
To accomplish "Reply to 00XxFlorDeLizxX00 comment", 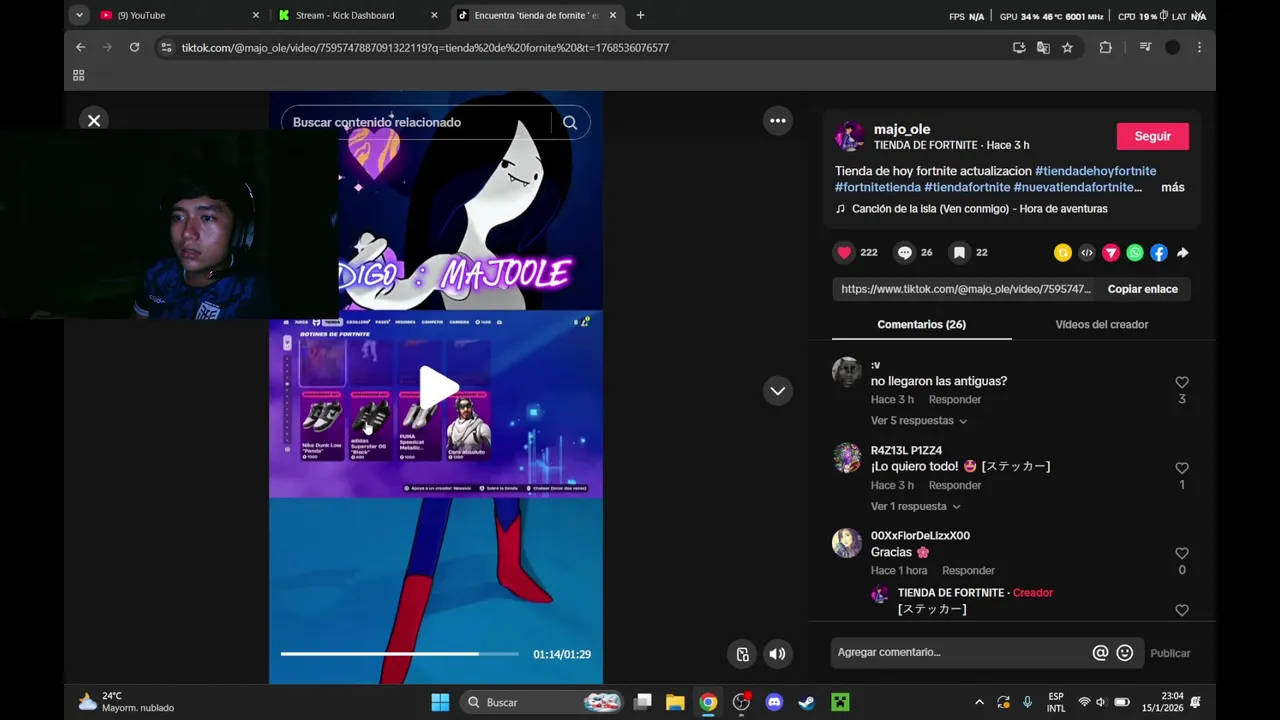I will pos(968,570).
